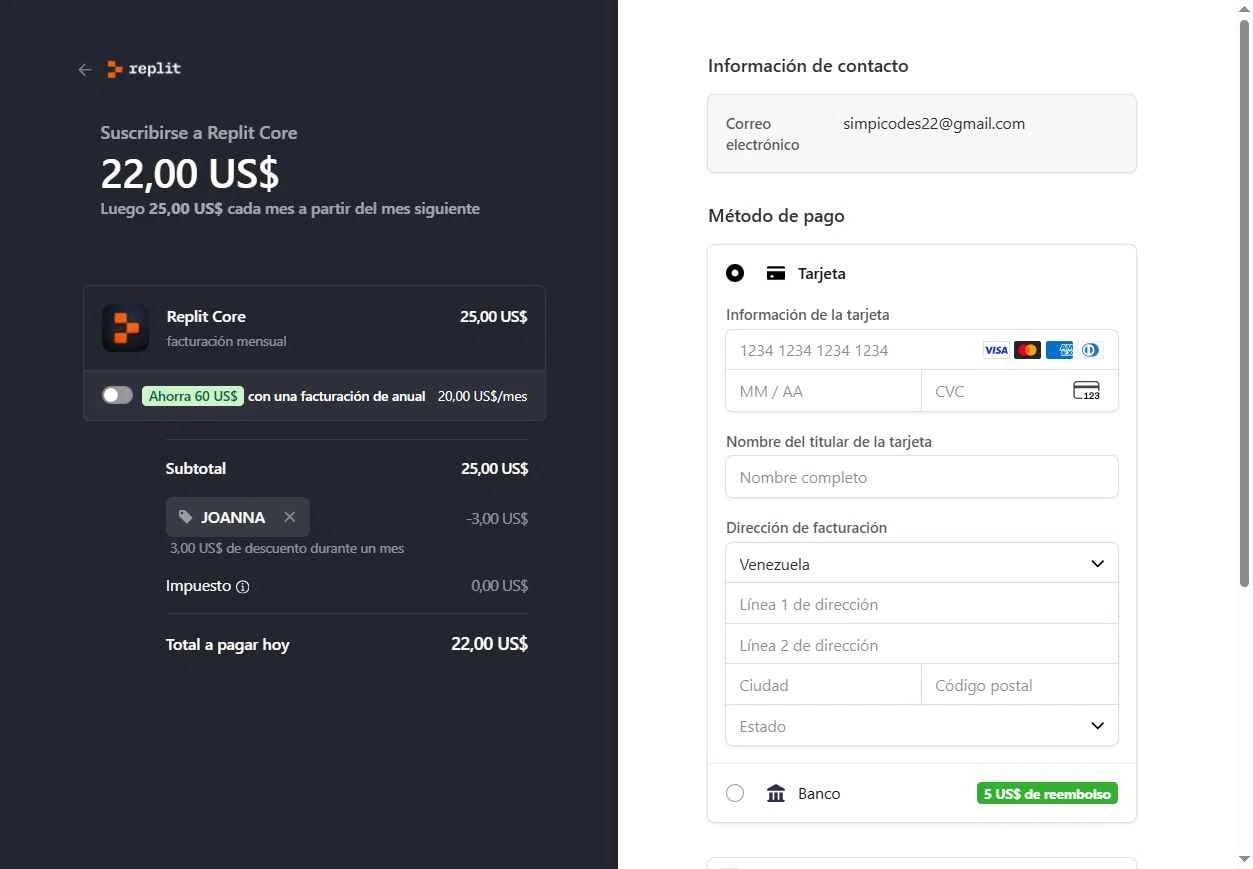The image size is (1253, 869).
Task: Click the Replit Core product thumbnail
Action: 125,328
